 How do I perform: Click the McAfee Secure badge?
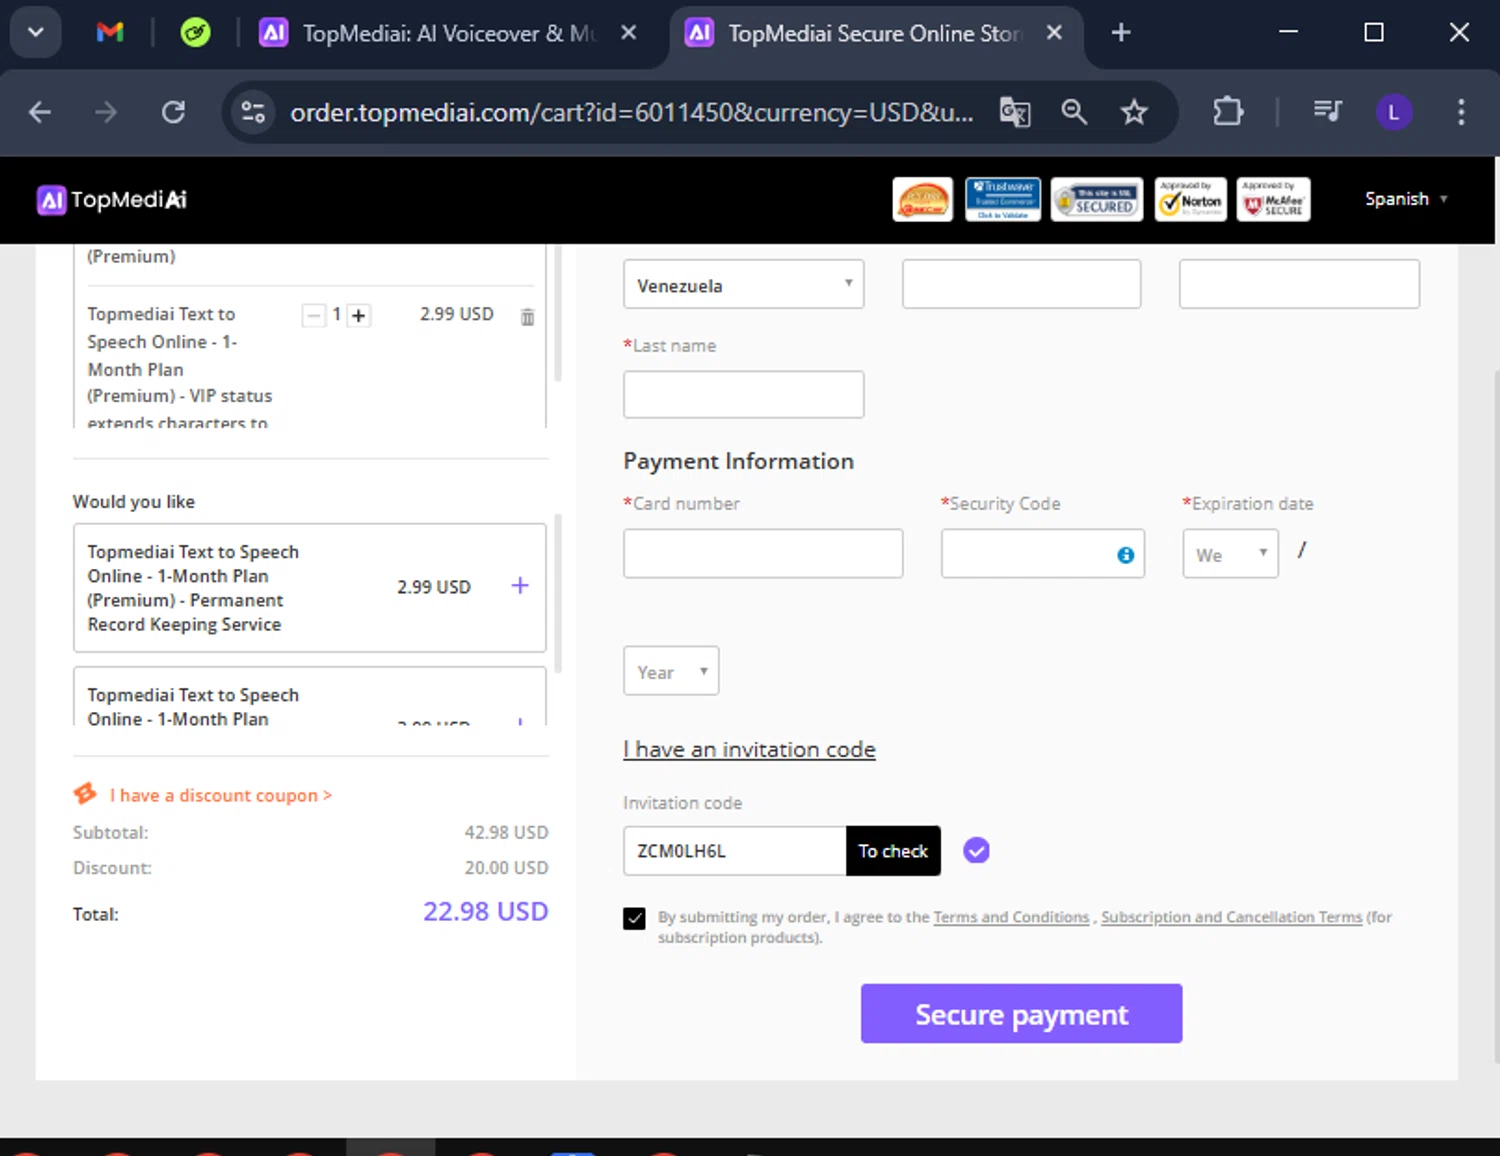(x=1273, y=200)
